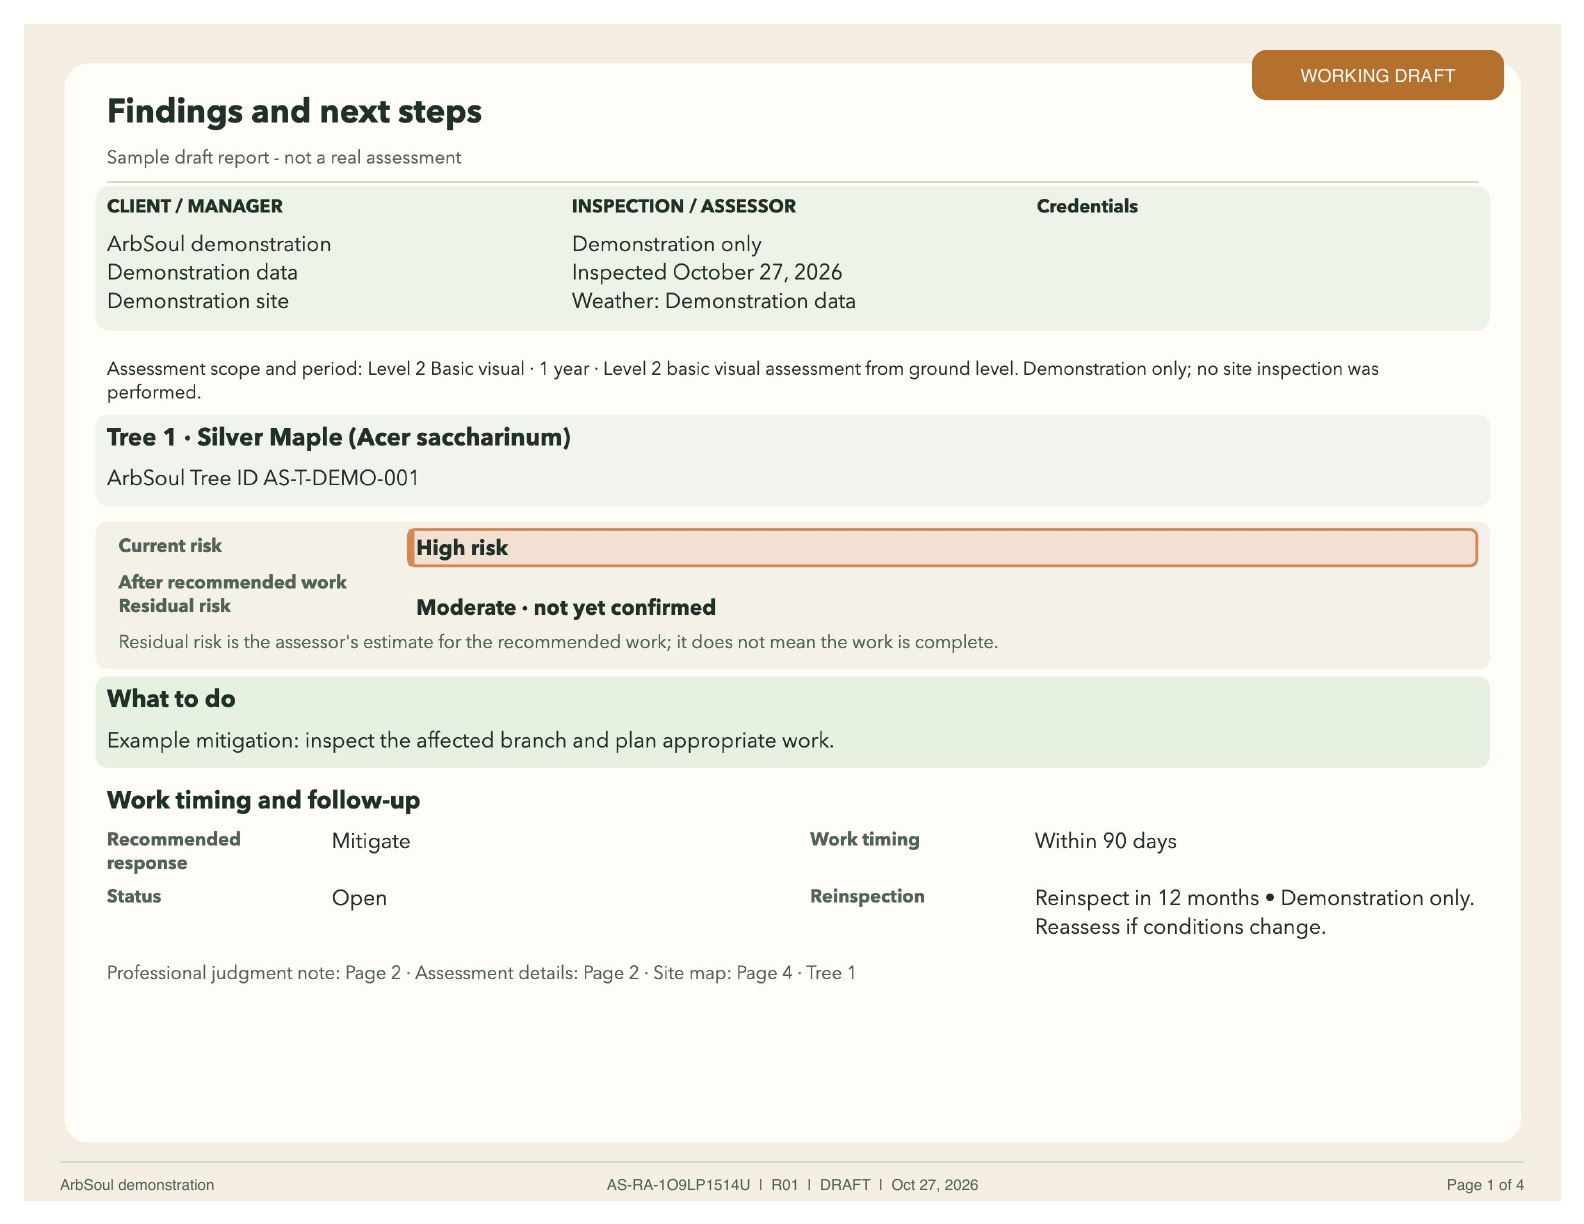Click the 'Work timing and follow-up' heading
This screenshot has height=1224, width=1584.
tap(263, 800)
